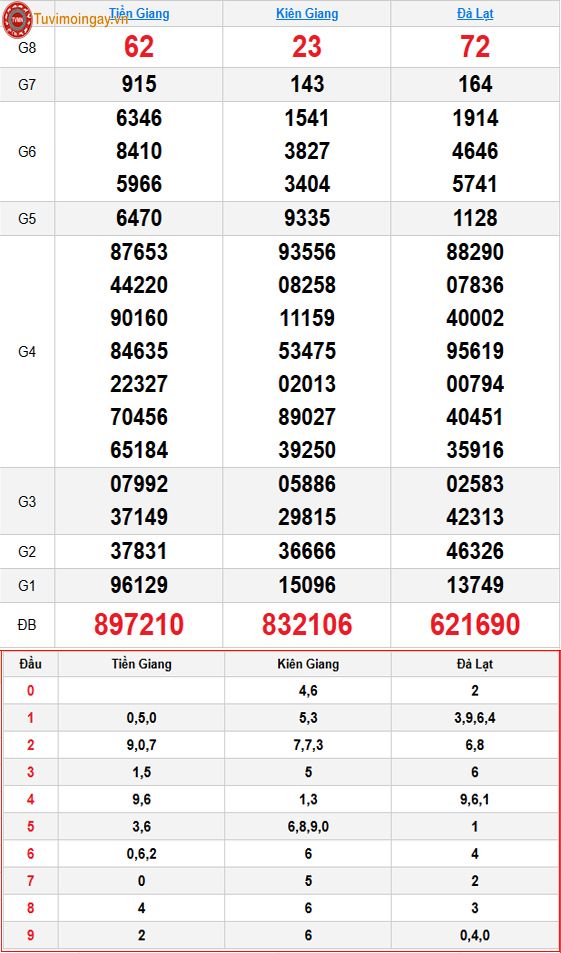Click Đầu row 1 value 0,5,0

[142, 718]
